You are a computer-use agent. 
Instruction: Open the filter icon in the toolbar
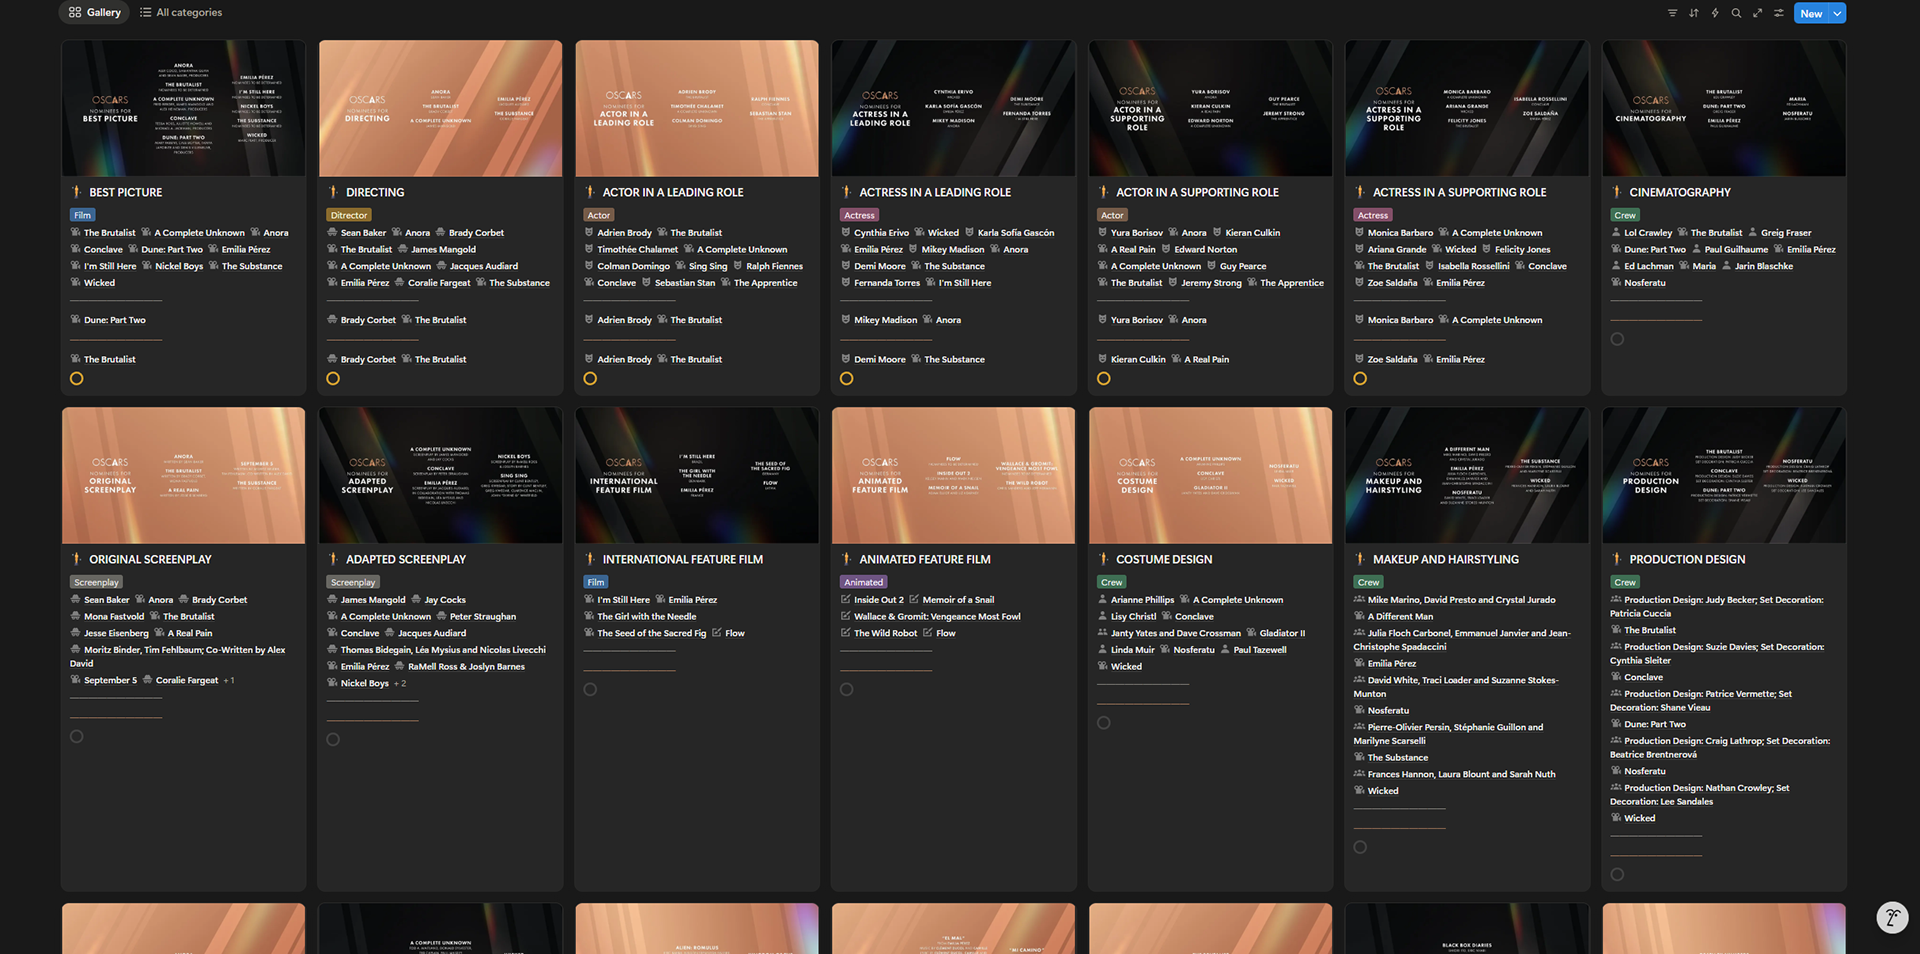1672,13
